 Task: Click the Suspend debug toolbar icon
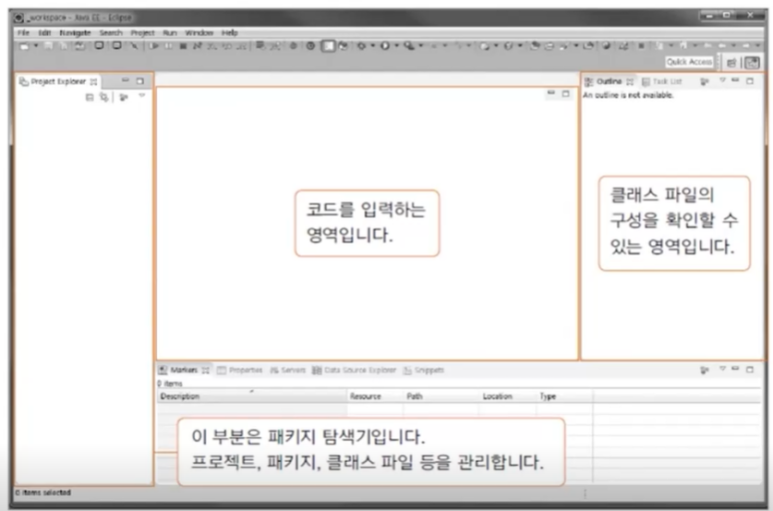tap(169, 46)
